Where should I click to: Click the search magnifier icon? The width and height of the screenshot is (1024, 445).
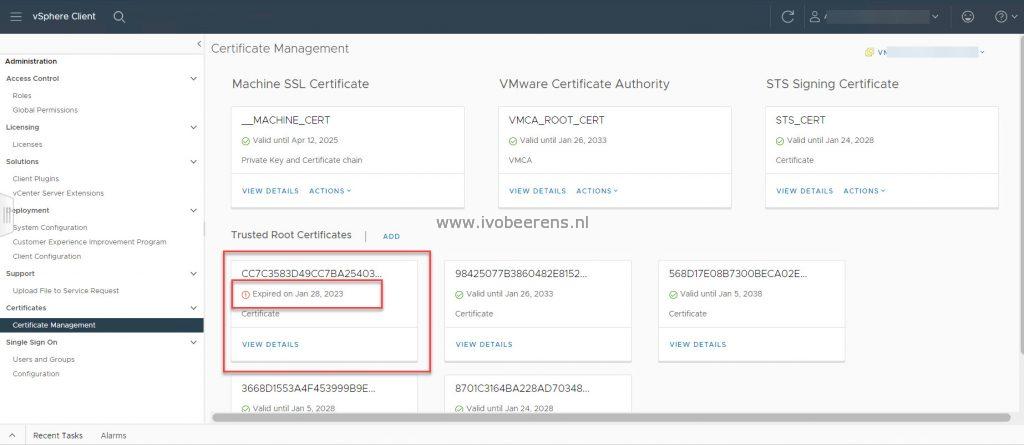click(x=119, y=17)
